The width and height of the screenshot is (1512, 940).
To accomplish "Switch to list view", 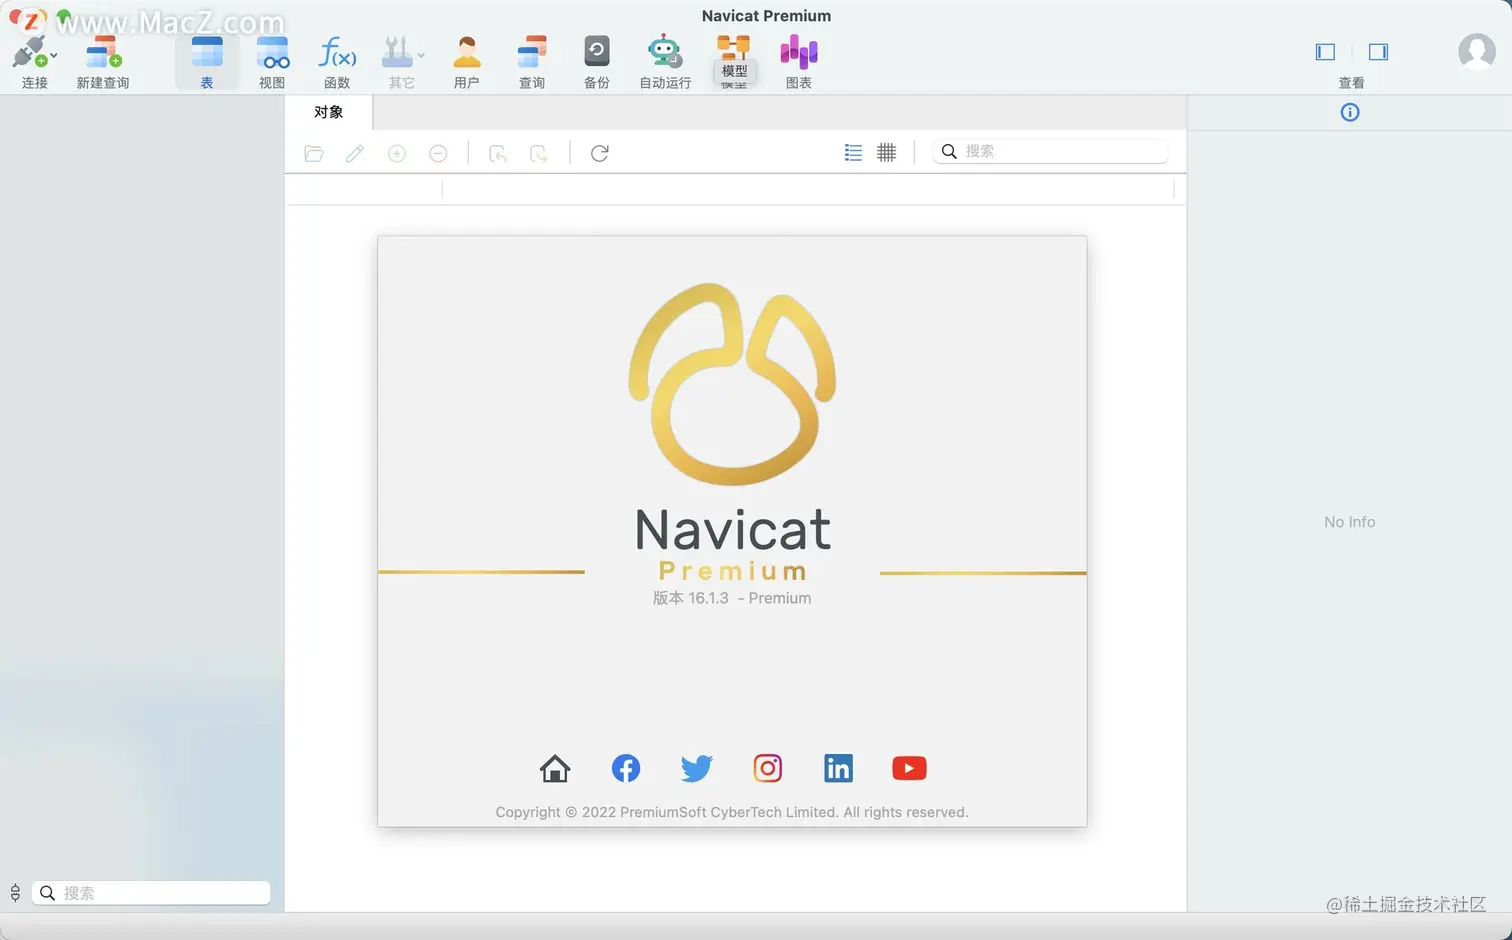I will coord(853,152).
